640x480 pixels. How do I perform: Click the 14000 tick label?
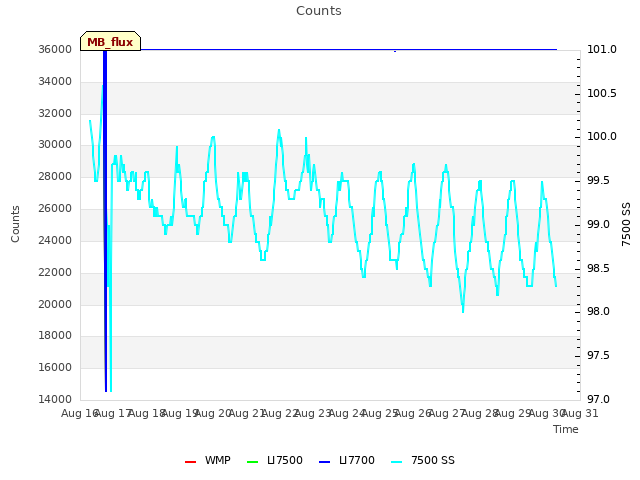point(55,399)
